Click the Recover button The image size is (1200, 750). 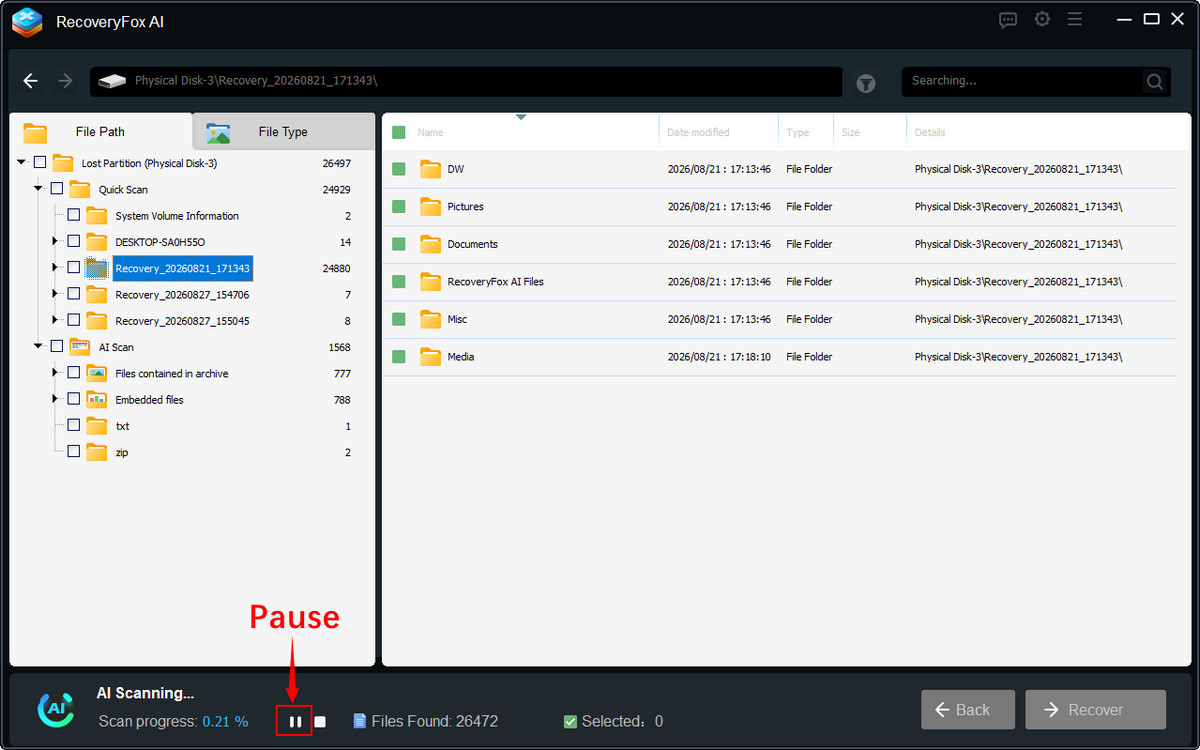[1096, 710]
